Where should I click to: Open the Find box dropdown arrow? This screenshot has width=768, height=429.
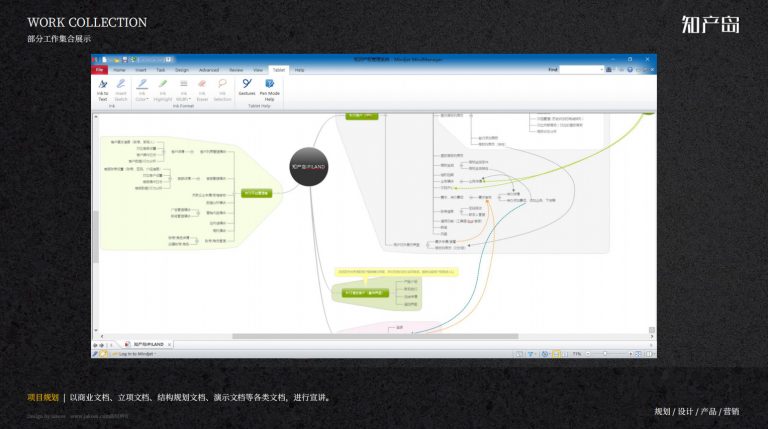pyautogui.click(x=601, y=70)
